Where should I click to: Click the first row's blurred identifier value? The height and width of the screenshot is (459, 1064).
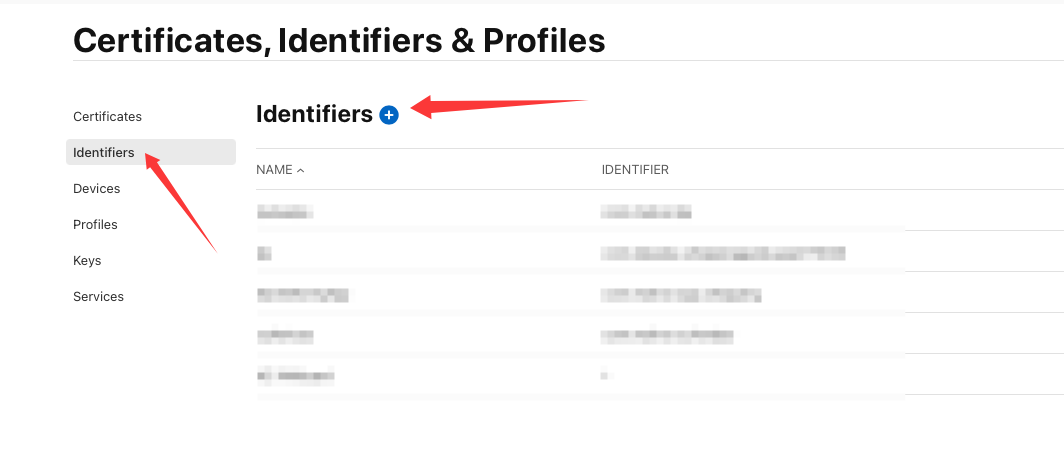click(646, 211)
